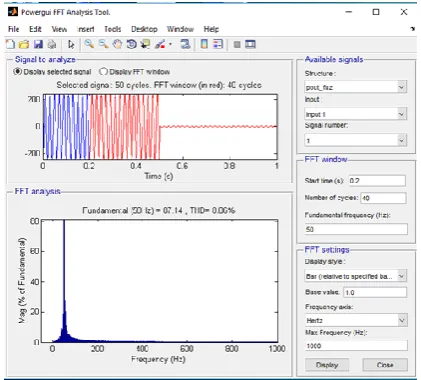
Task: Open the Edit menu
Action: [x=35, y=29]
